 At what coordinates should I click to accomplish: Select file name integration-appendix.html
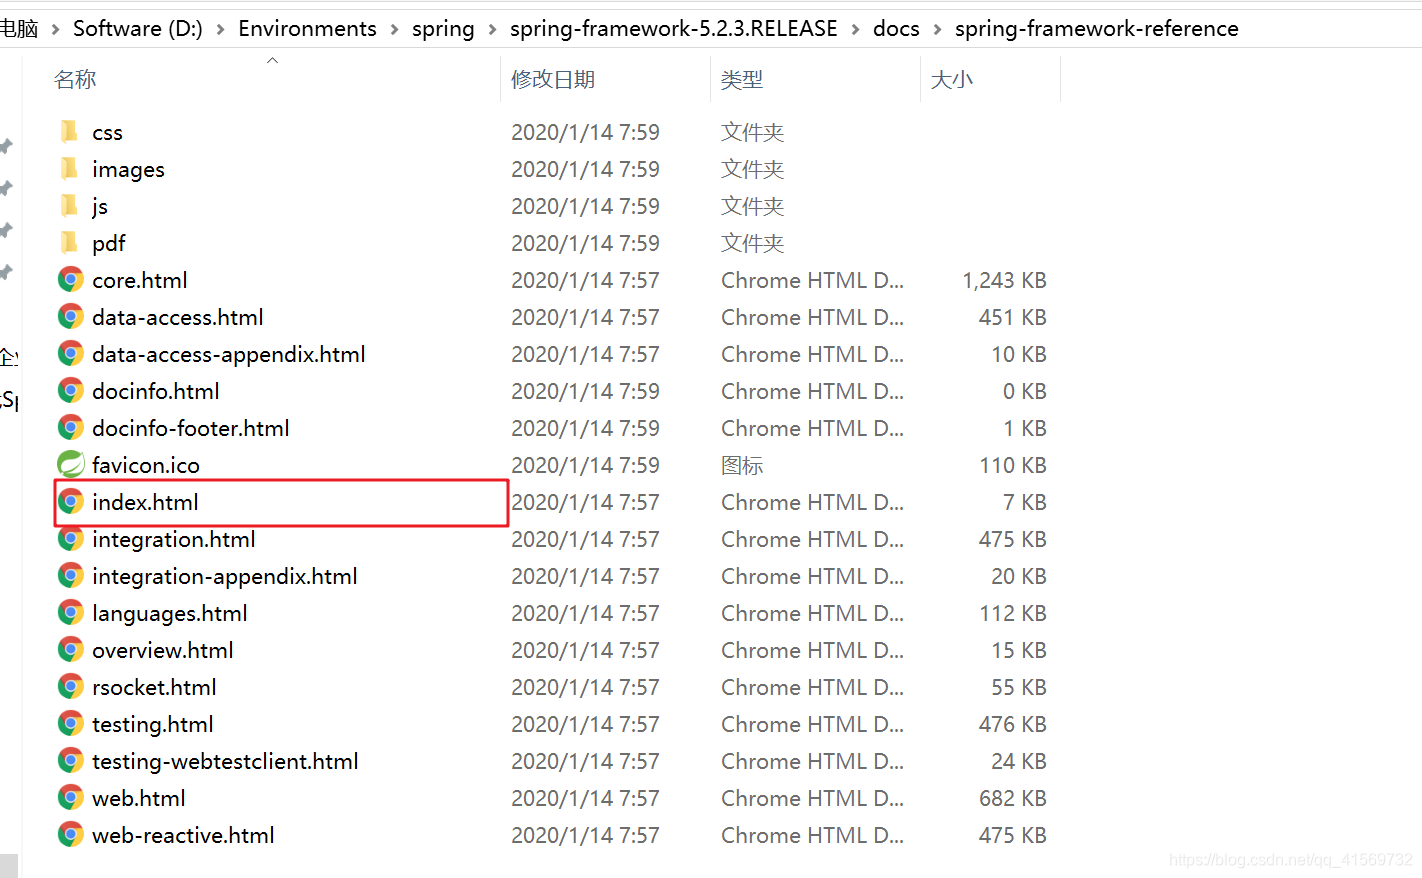click(x=225, y=576)
